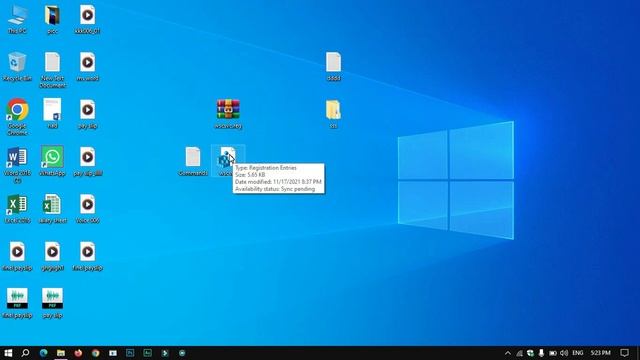Open the volume control in tray
This screenshot has height=360, width=640.
[x=564, y=353]
